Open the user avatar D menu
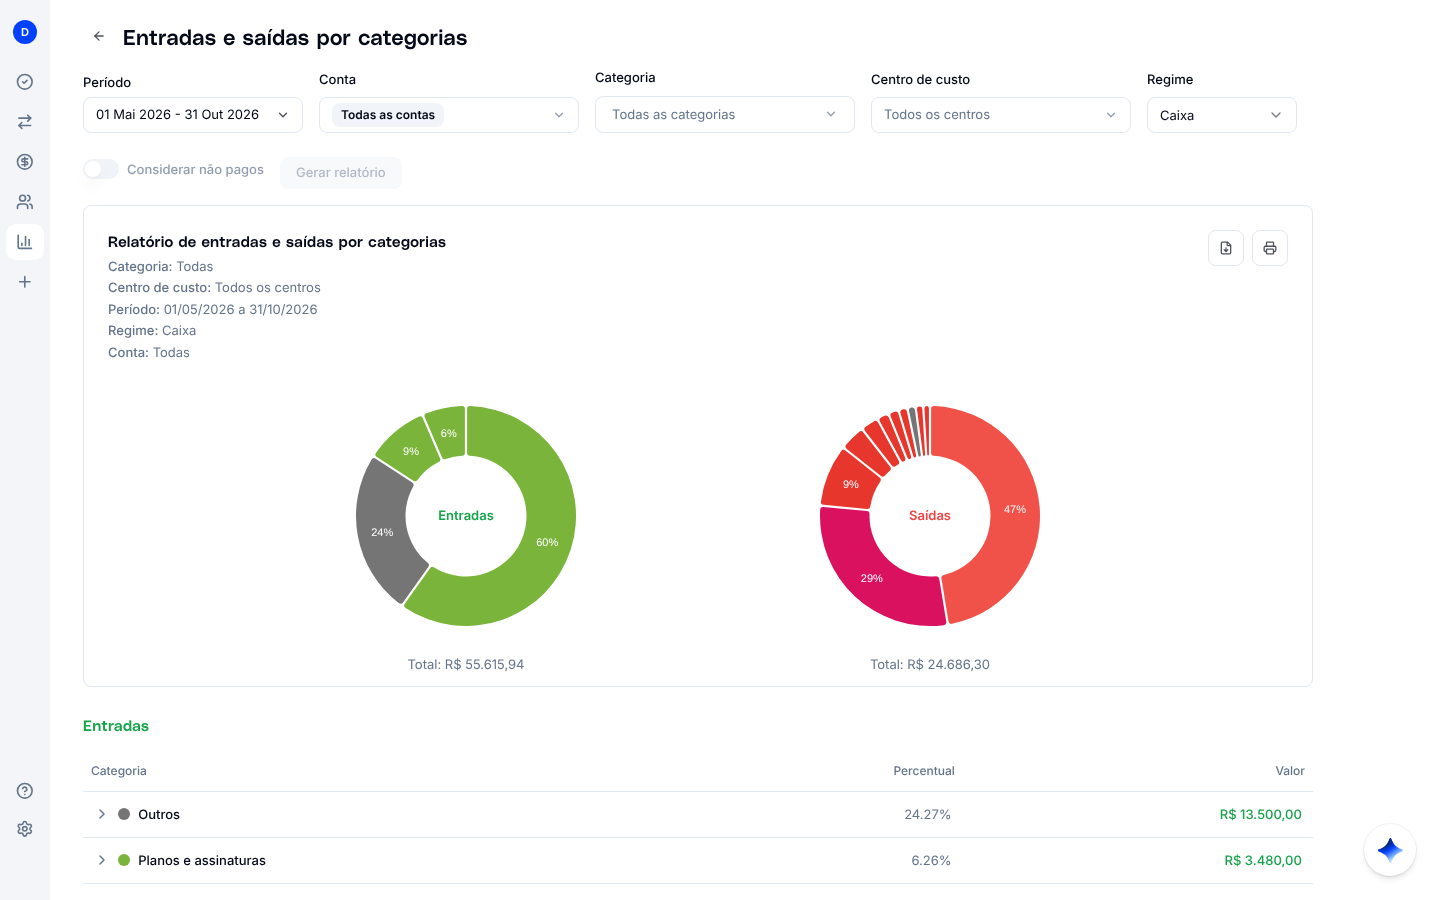The height and width of the screenshot is (900, 1440). pos(25,32)
